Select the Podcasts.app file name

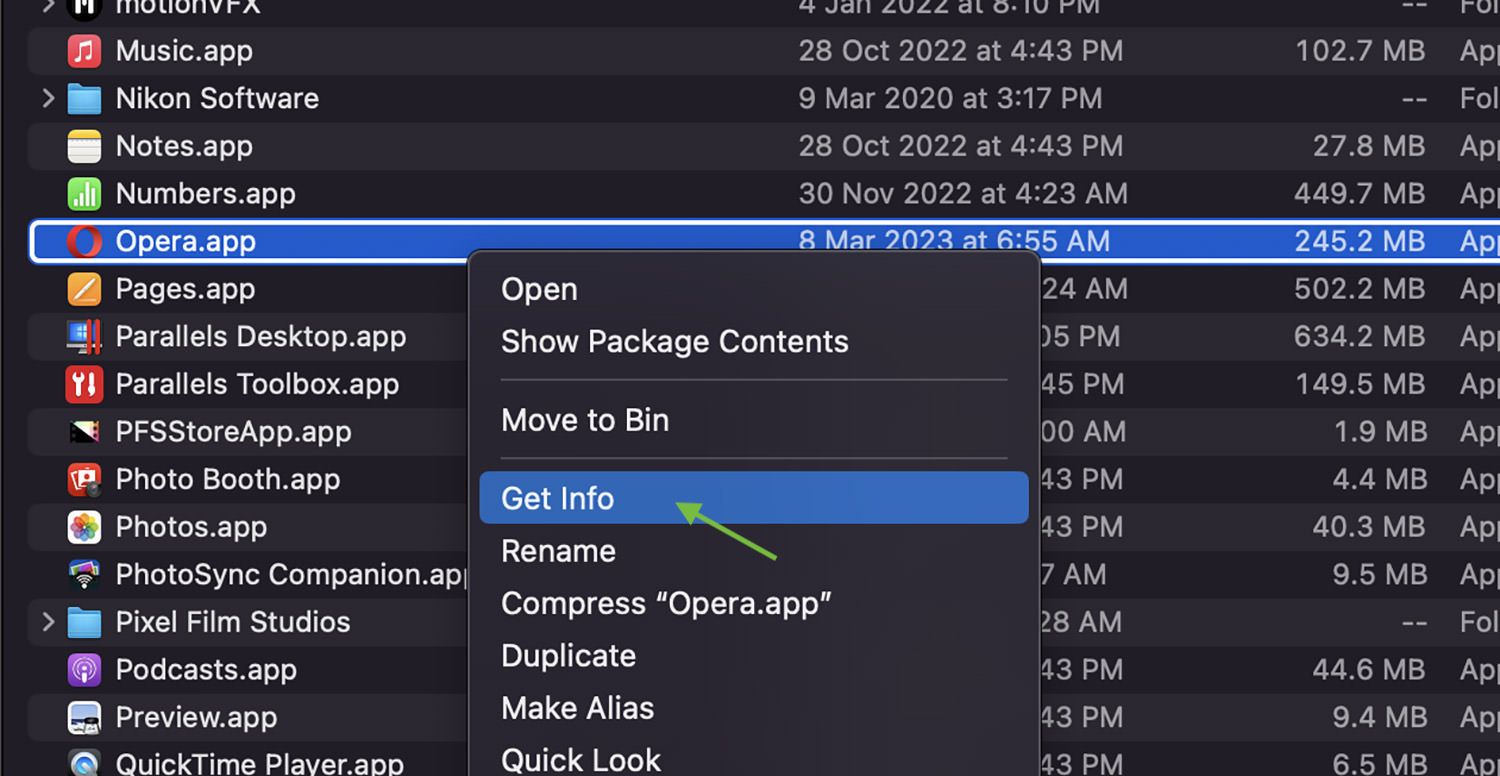click(x=206, y=670)
